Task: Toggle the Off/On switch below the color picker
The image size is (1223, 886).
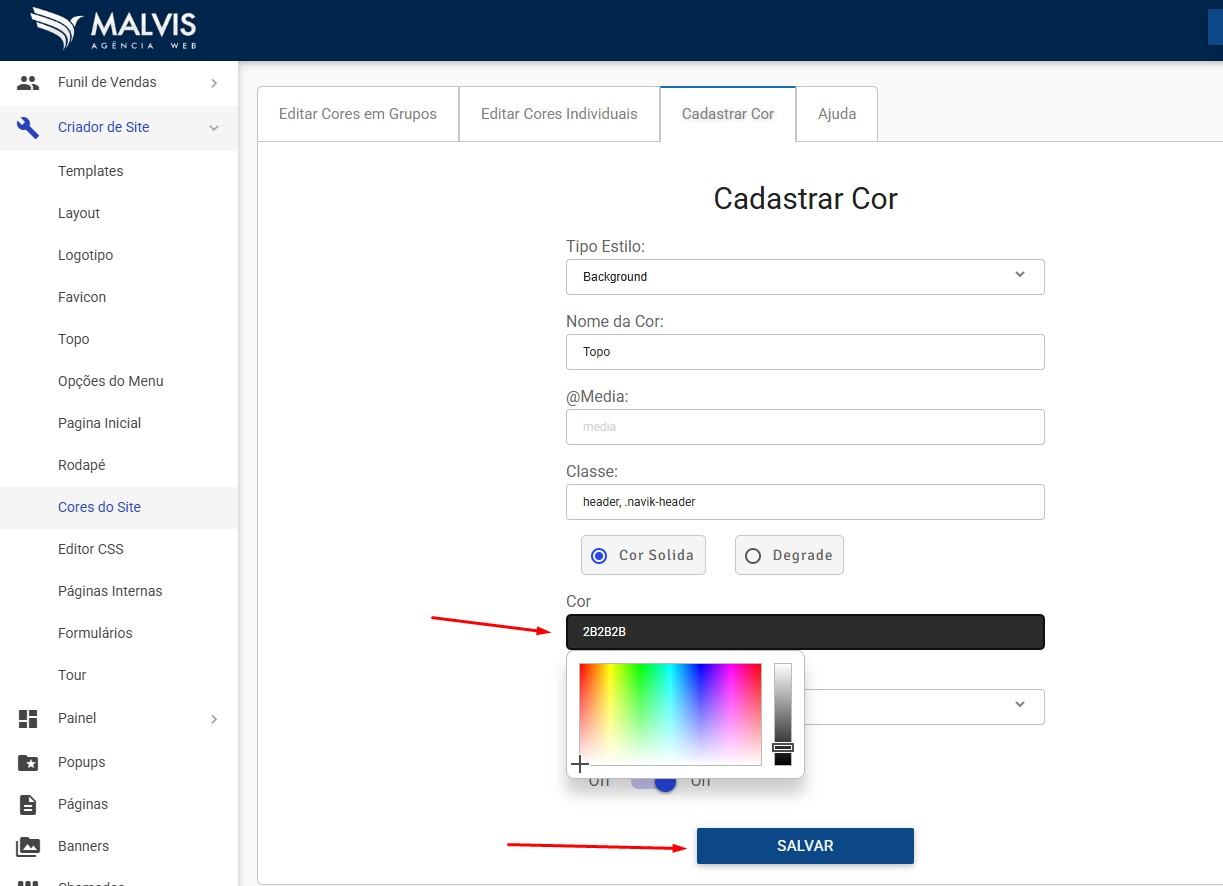Action: point(655,781)
